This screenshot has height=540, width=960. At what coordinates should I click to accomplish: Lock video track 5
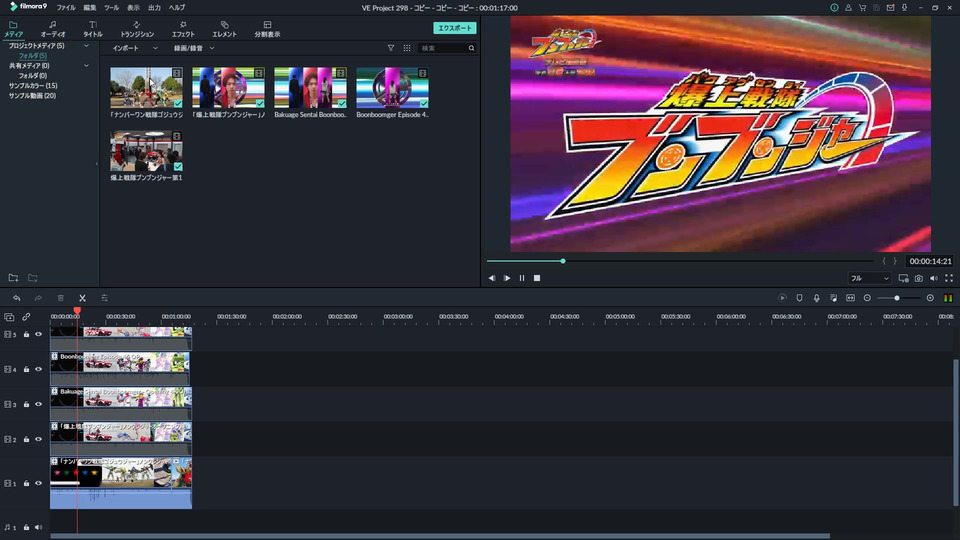pyautogui.click(x=26, y=334)
